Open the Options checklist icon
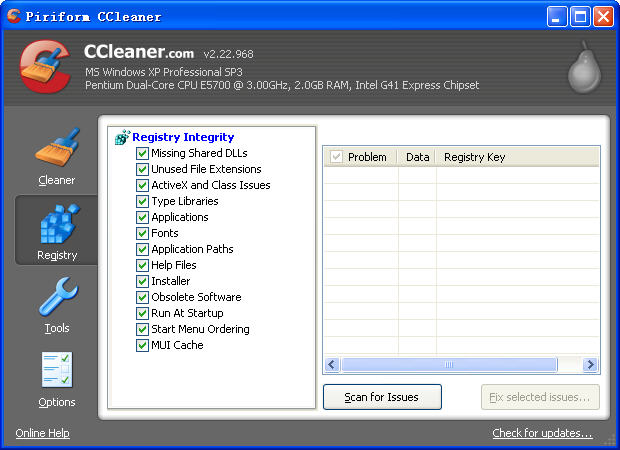620x450 pixels. point(57,371)
